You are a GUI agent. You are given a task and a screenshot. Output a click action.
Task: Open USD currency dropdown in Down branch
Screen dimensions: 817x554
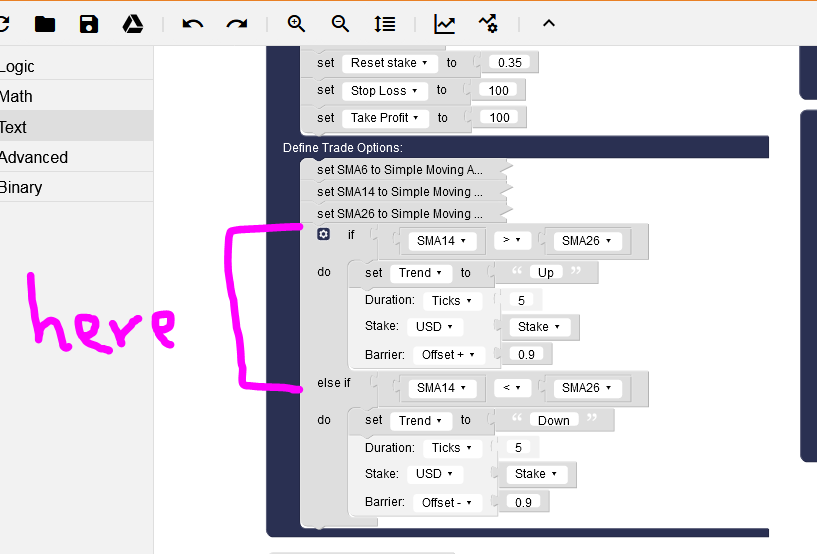434,474
